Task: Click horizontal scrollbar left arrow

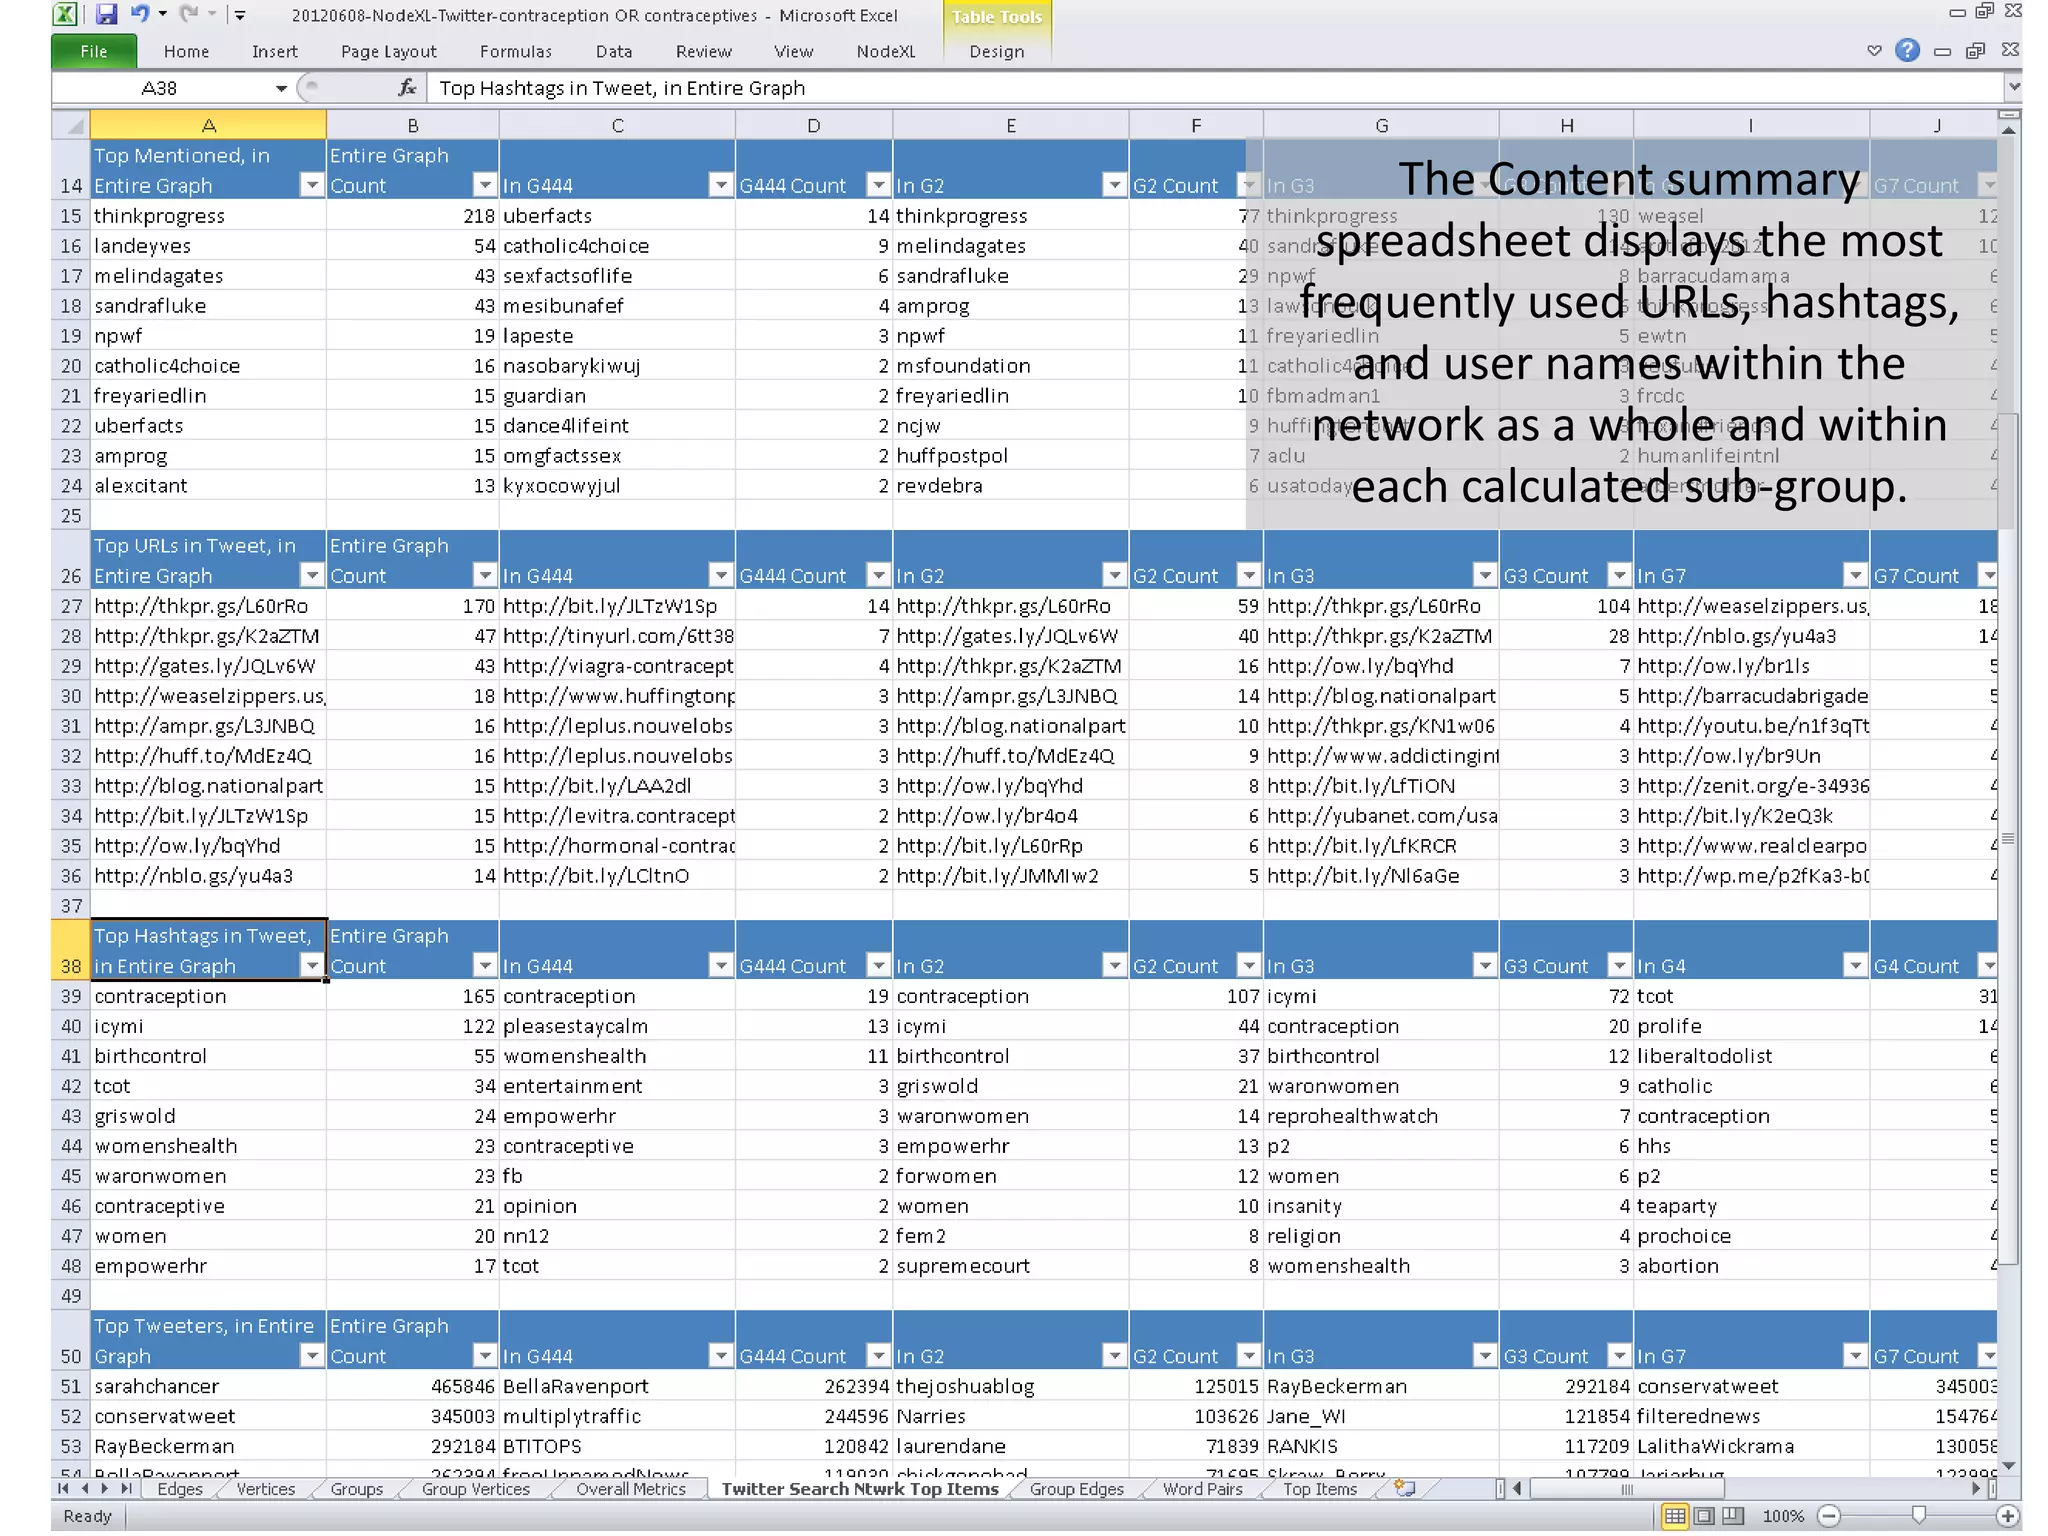Action: (x=1517, y=1489)
